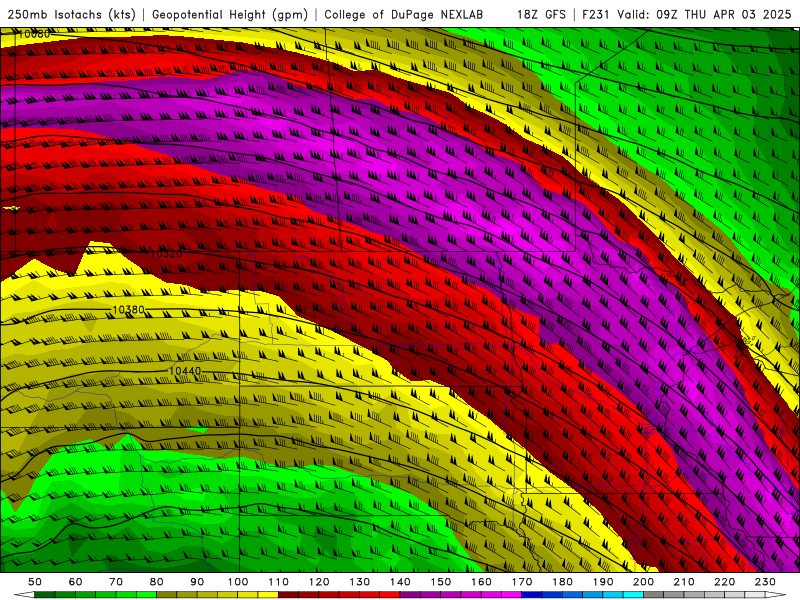Click the 120 knot legend label
Image resolution: width=800 pixels, height=600 pixels.
click(319, 582)
